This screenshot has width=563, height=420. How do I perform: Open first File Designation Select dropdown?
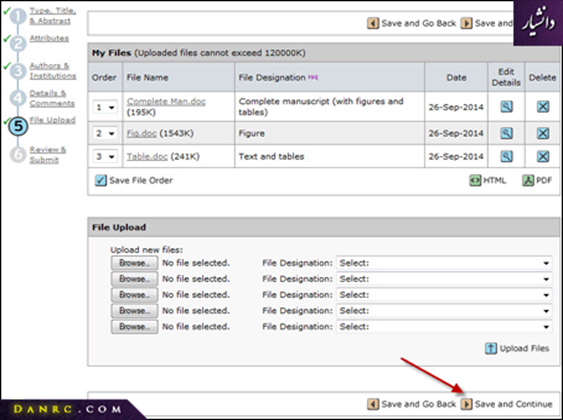coord(444,263)
